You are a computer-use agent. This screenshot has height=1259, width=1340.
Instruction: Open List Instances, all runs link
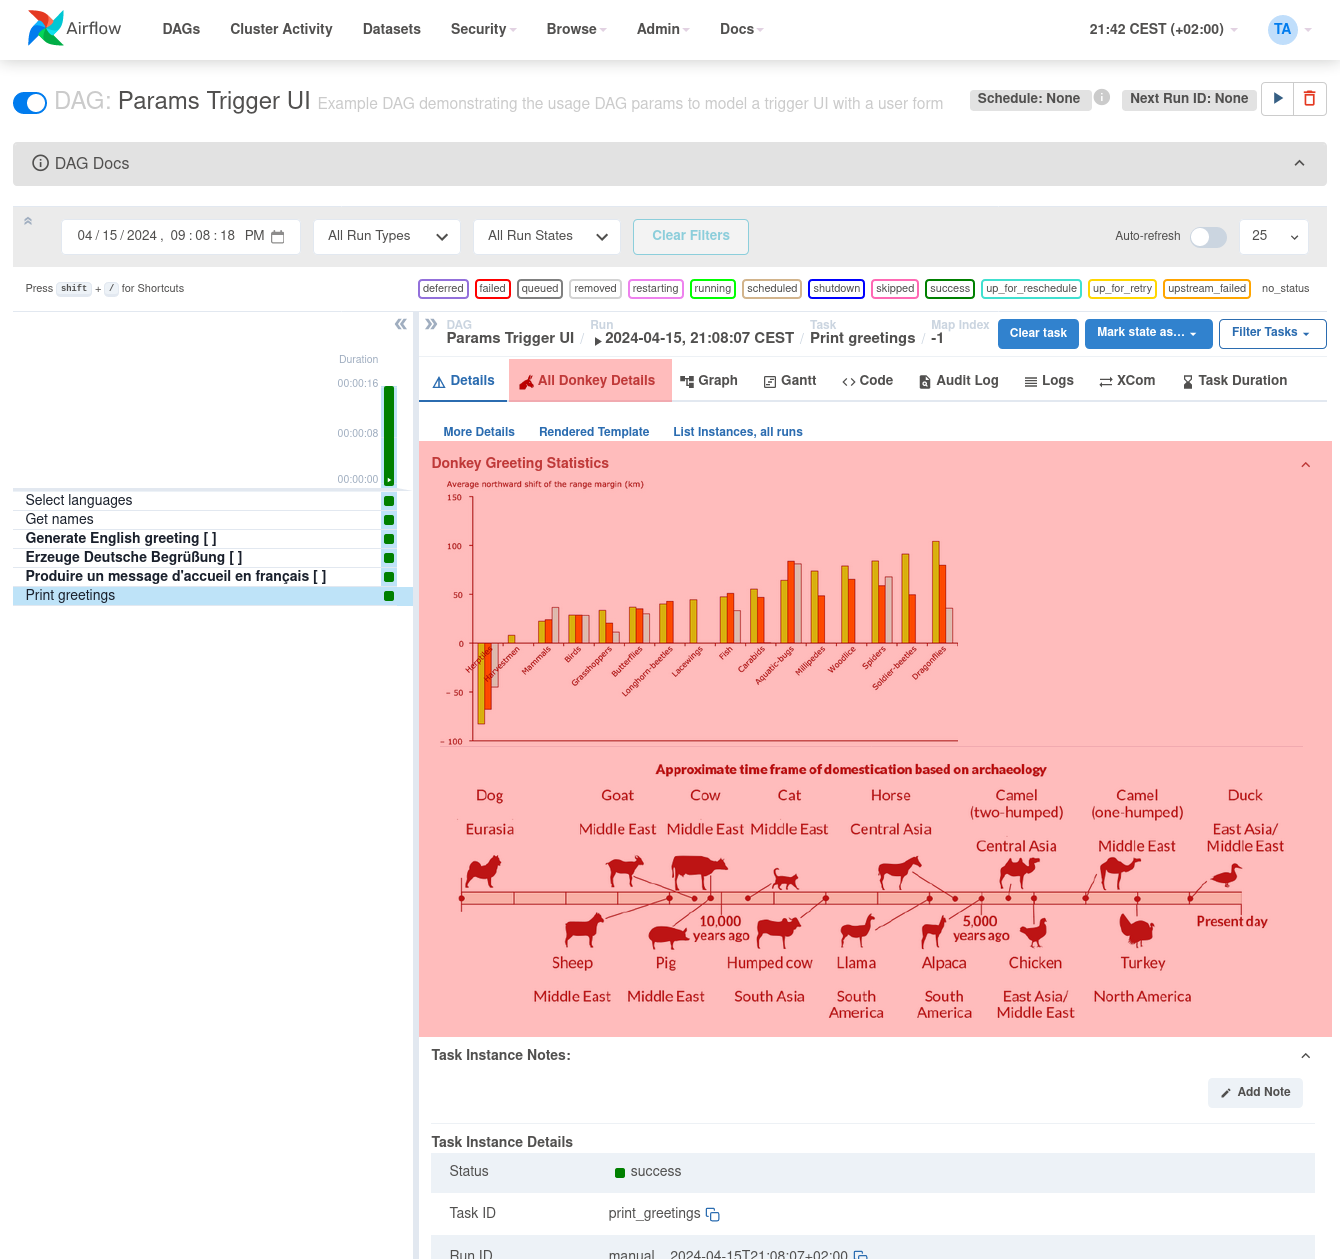pos(738,432)
